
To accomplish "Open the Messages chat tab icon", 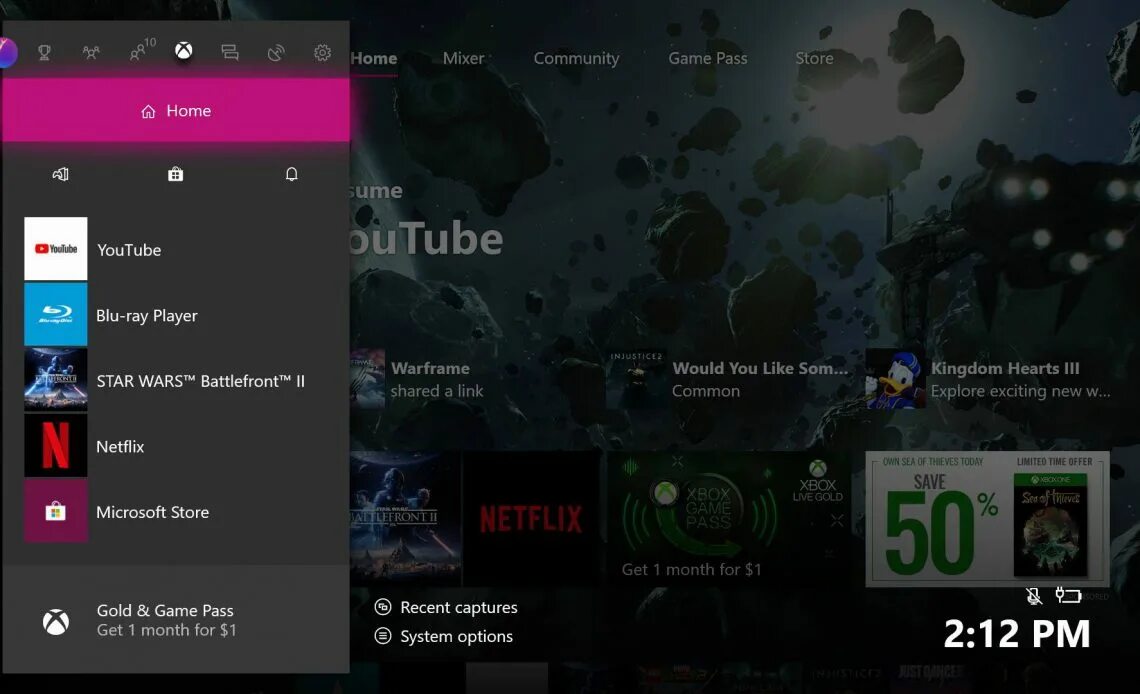I will click(230, 52).
